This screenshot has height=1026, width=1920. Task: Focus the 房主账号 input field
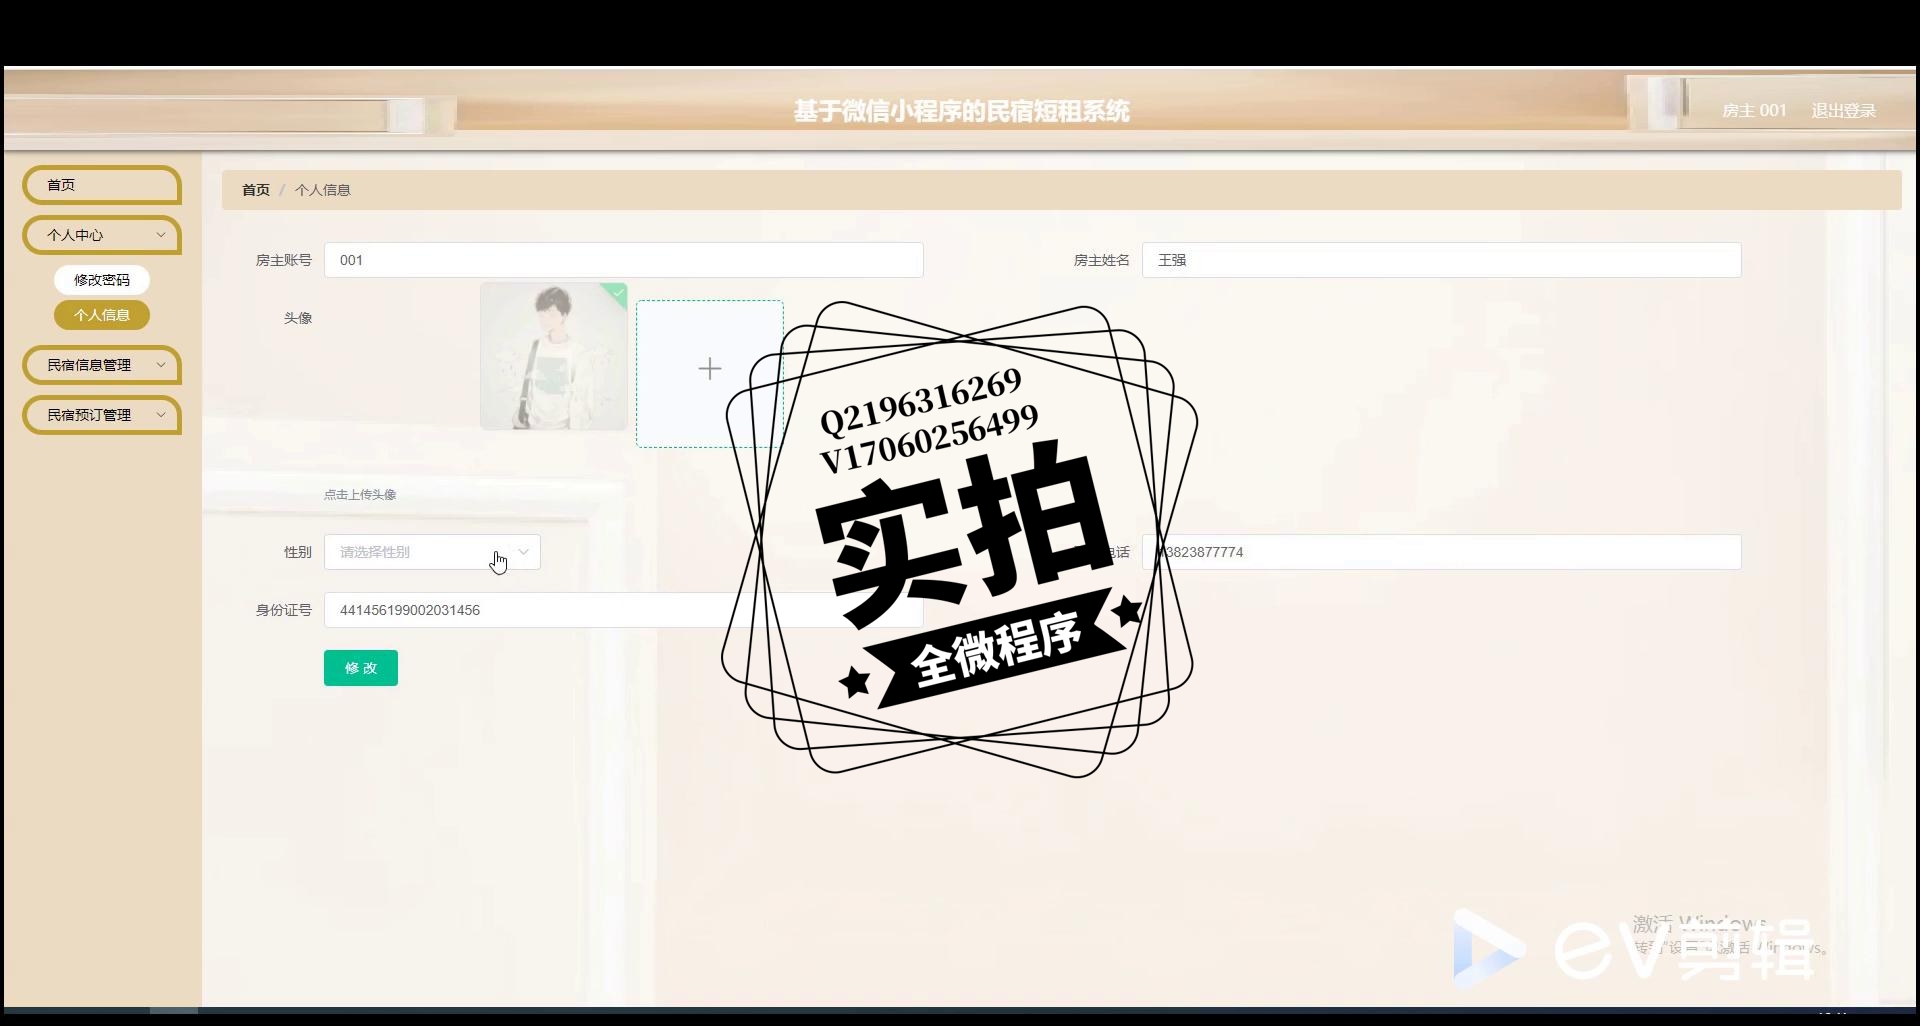[623, 260]
